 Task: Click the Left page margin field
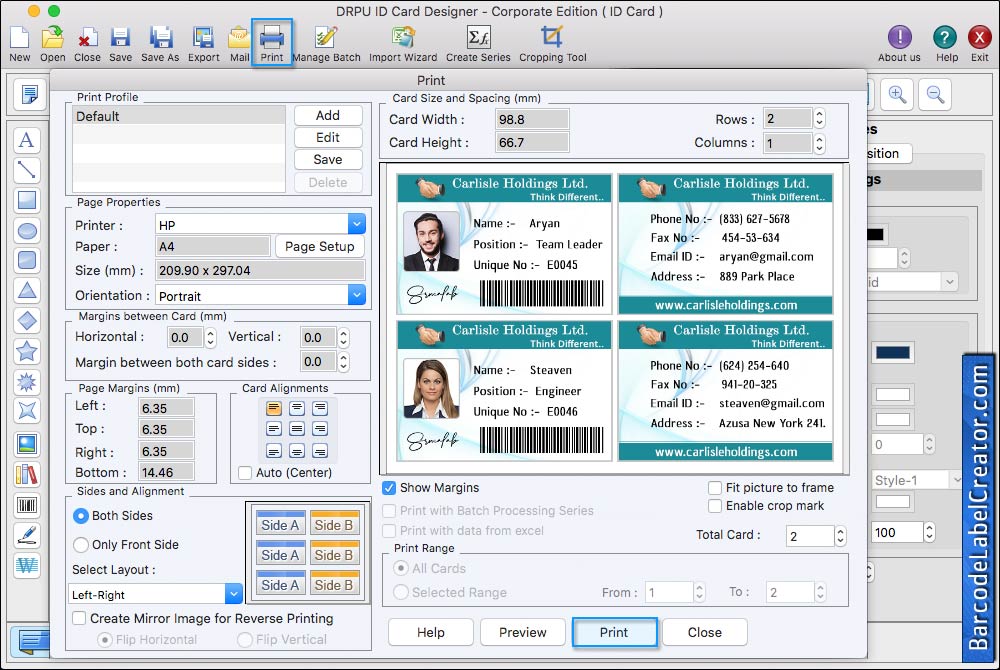tap(166, 408)
